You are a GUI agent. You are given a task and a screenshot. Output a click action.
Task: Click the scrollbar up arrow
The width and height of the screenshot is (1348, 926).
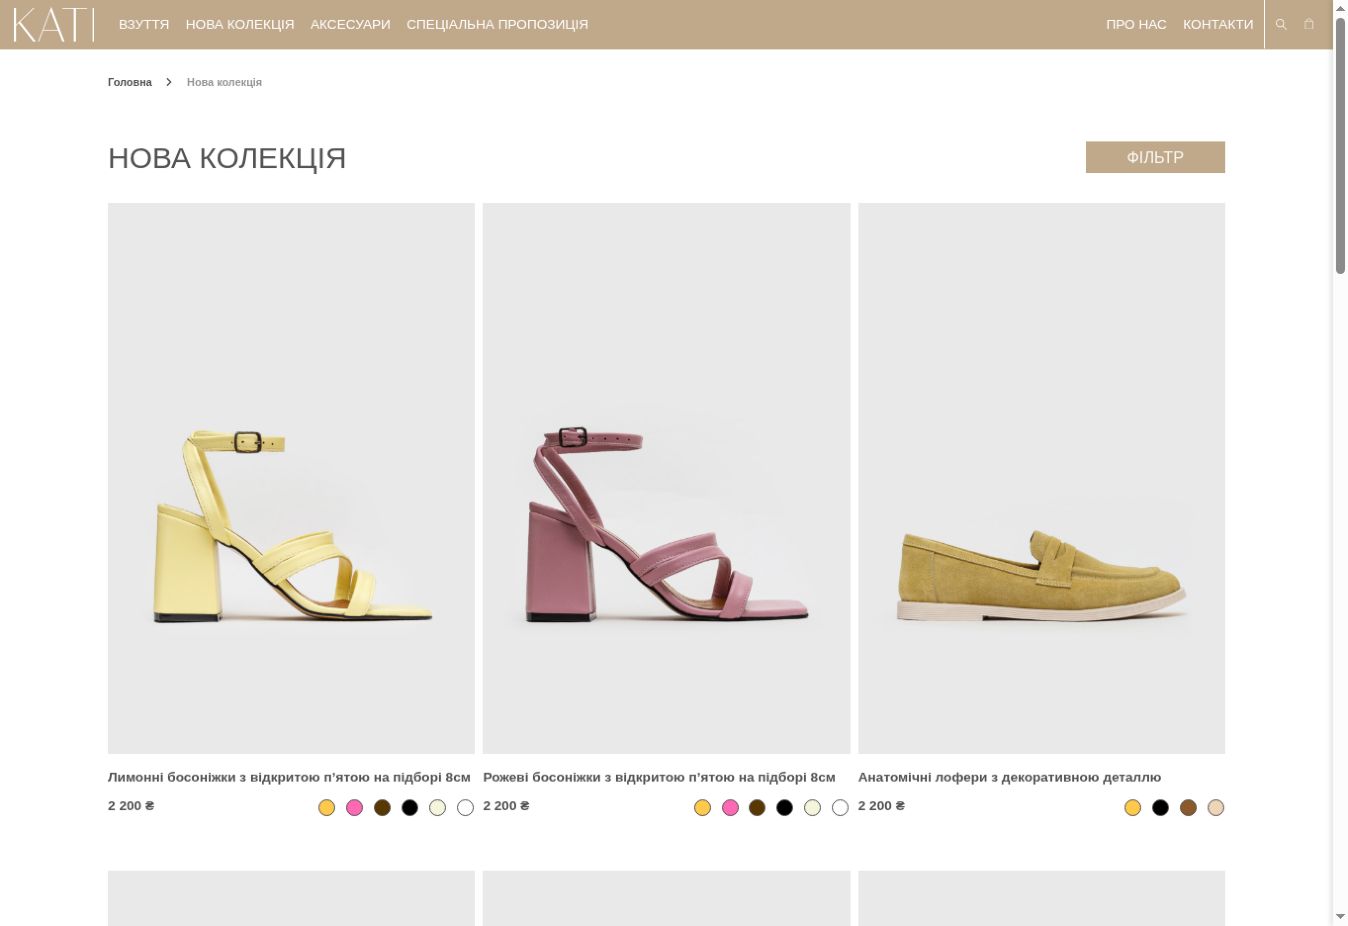click(x=1340, y=7)
